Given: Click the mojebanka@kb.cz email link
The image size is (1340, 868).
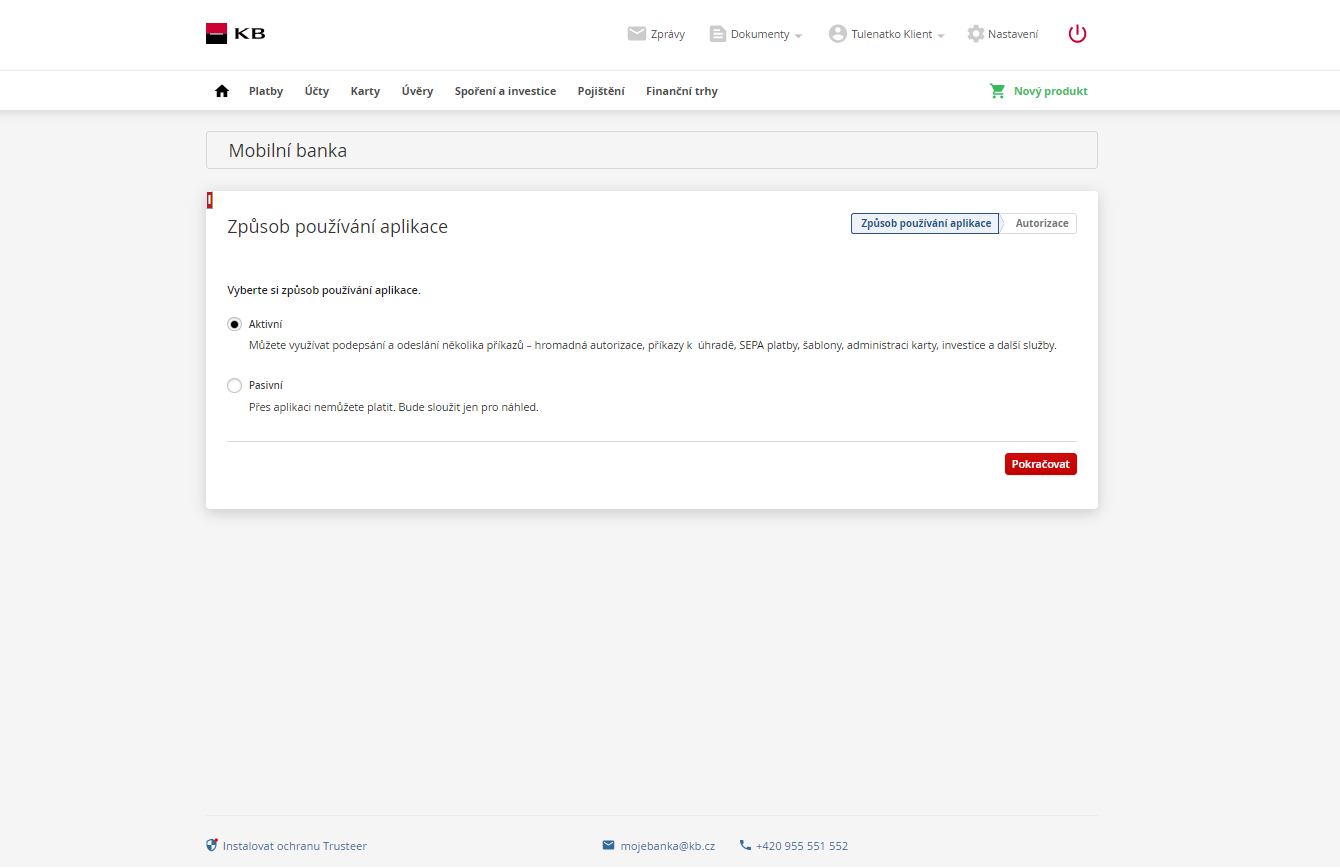Looking at the screenshot, I should point(667,846).
